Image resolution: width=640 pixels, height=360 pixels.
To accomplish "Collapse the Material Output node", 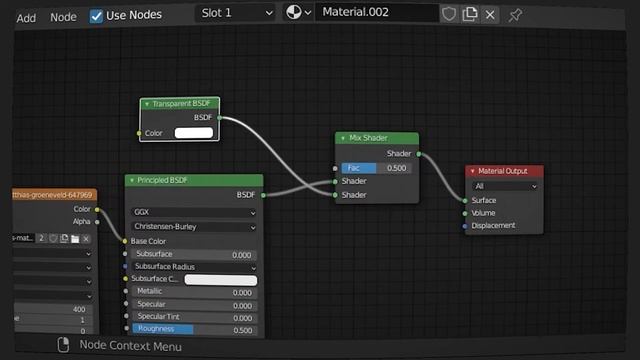I will pyautogui.click(x=473, y=171).
